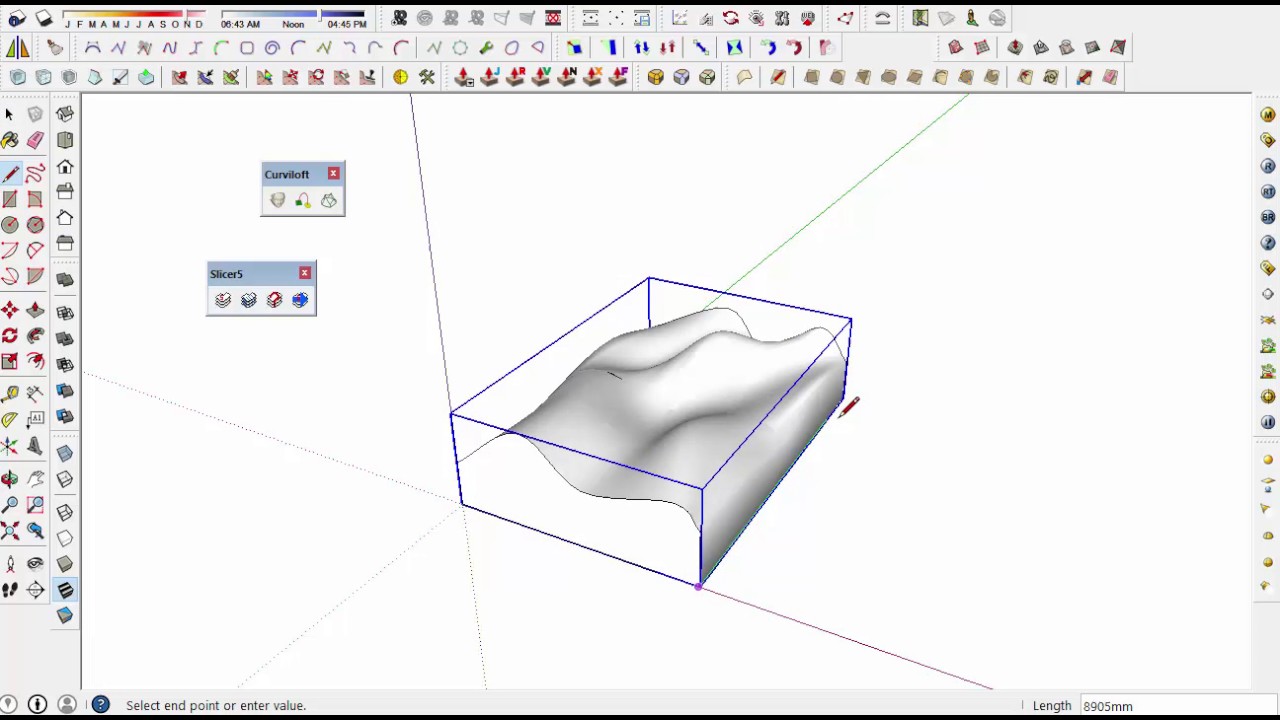Image resolution: width=1280 pixels, height=720 pixels.
Task: Click the first Slicer5 tool icon
Action: tap(223, 300)
